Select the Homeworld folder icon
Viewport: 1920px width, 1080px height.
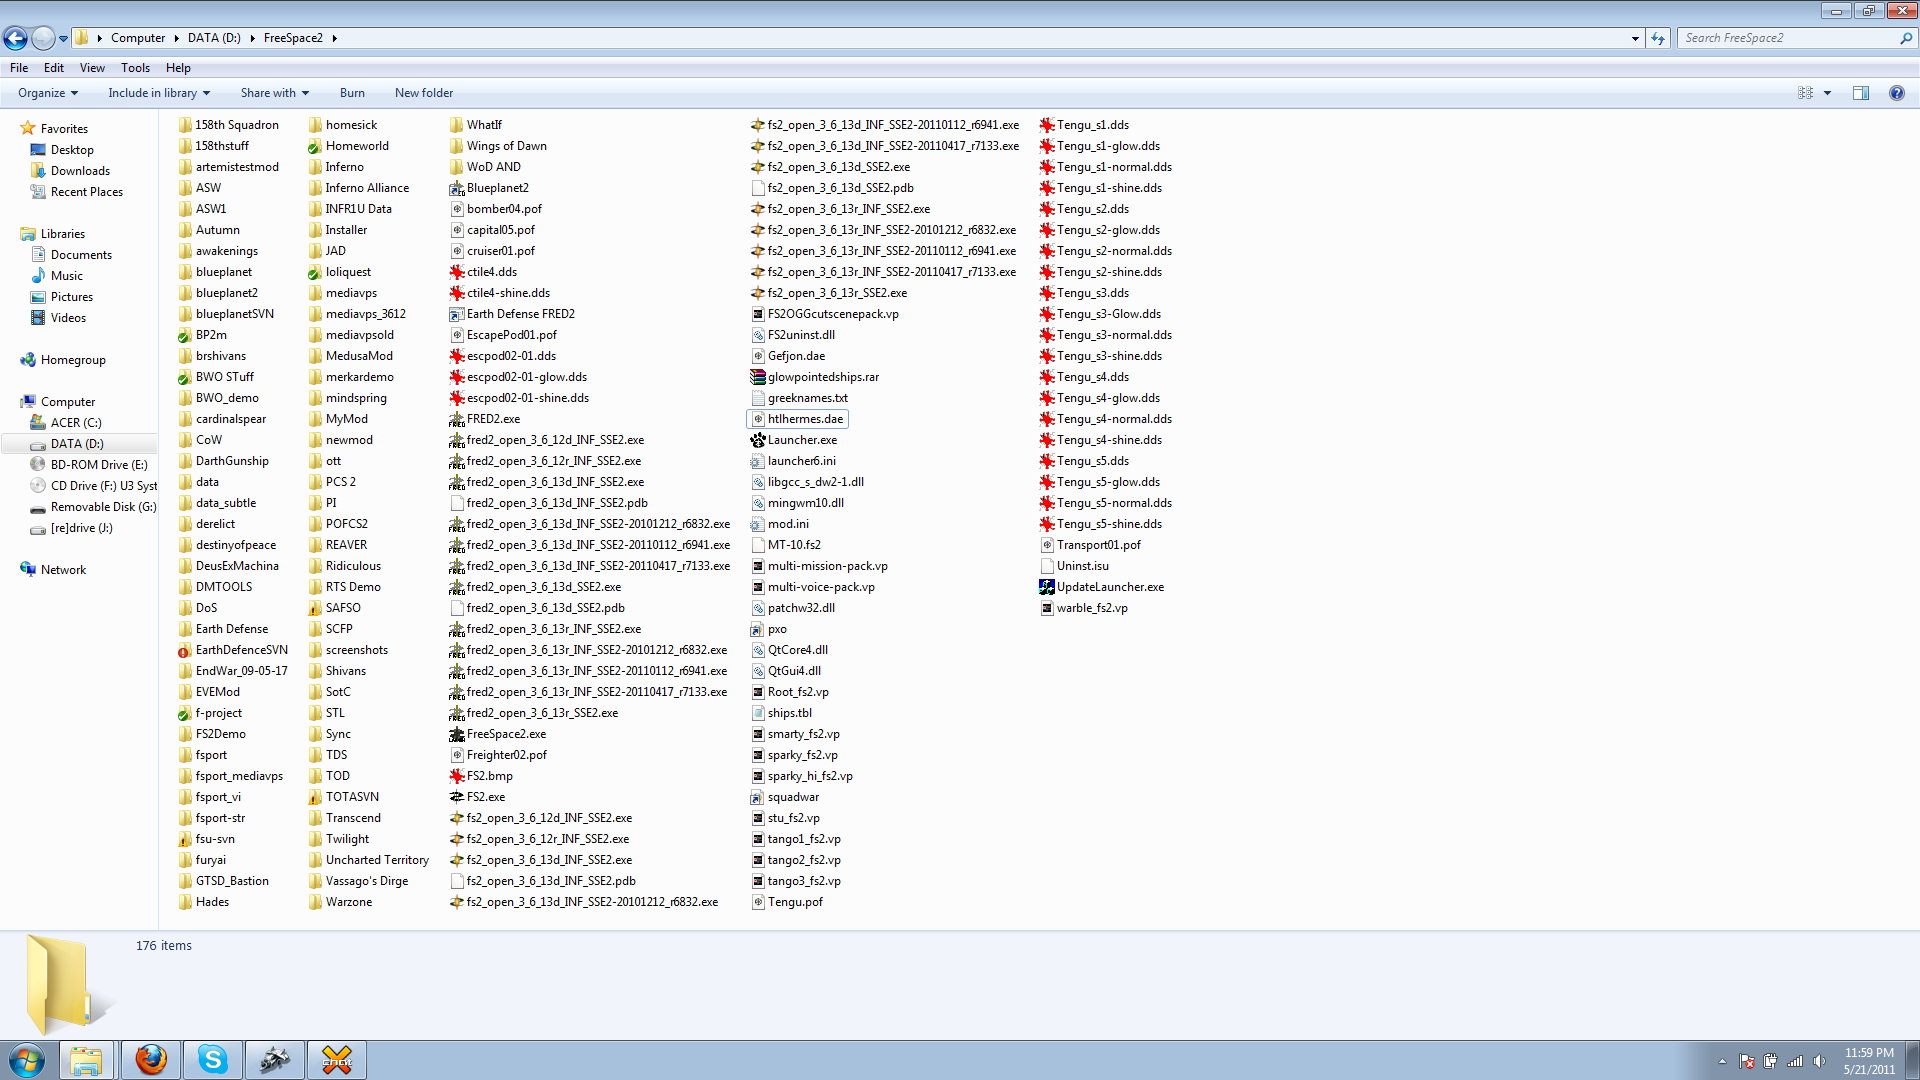(x=315, y=146)
